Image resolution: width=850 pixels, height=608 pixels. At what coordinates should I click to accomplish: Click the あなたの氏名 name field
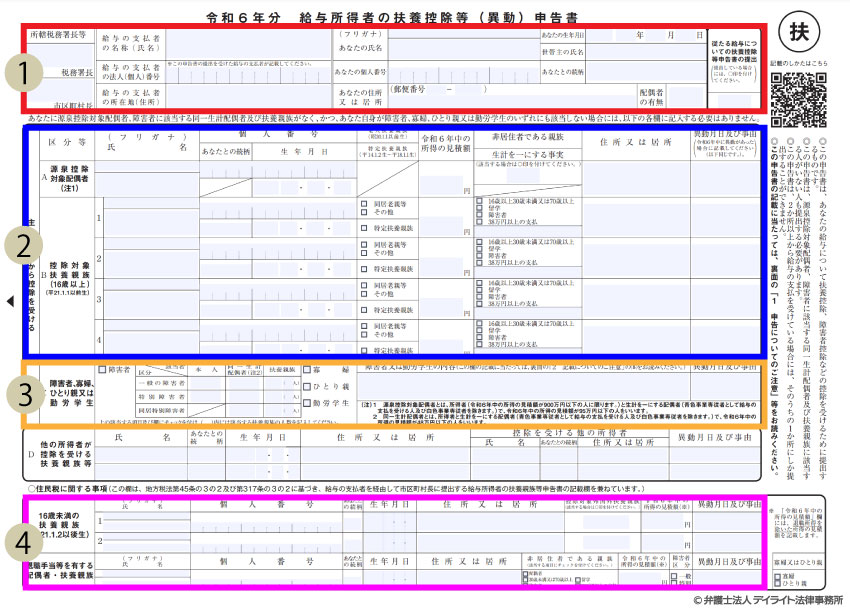coord(450,50)
